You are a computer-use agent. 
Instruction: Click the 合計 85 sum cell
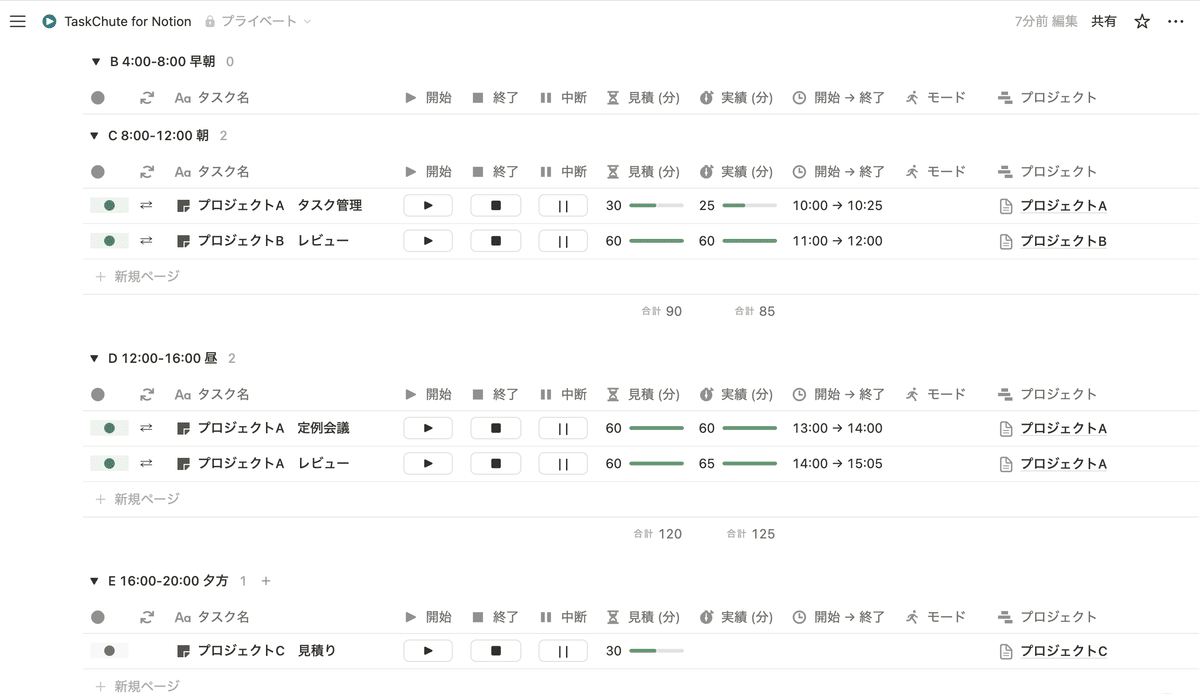point(755,311)
